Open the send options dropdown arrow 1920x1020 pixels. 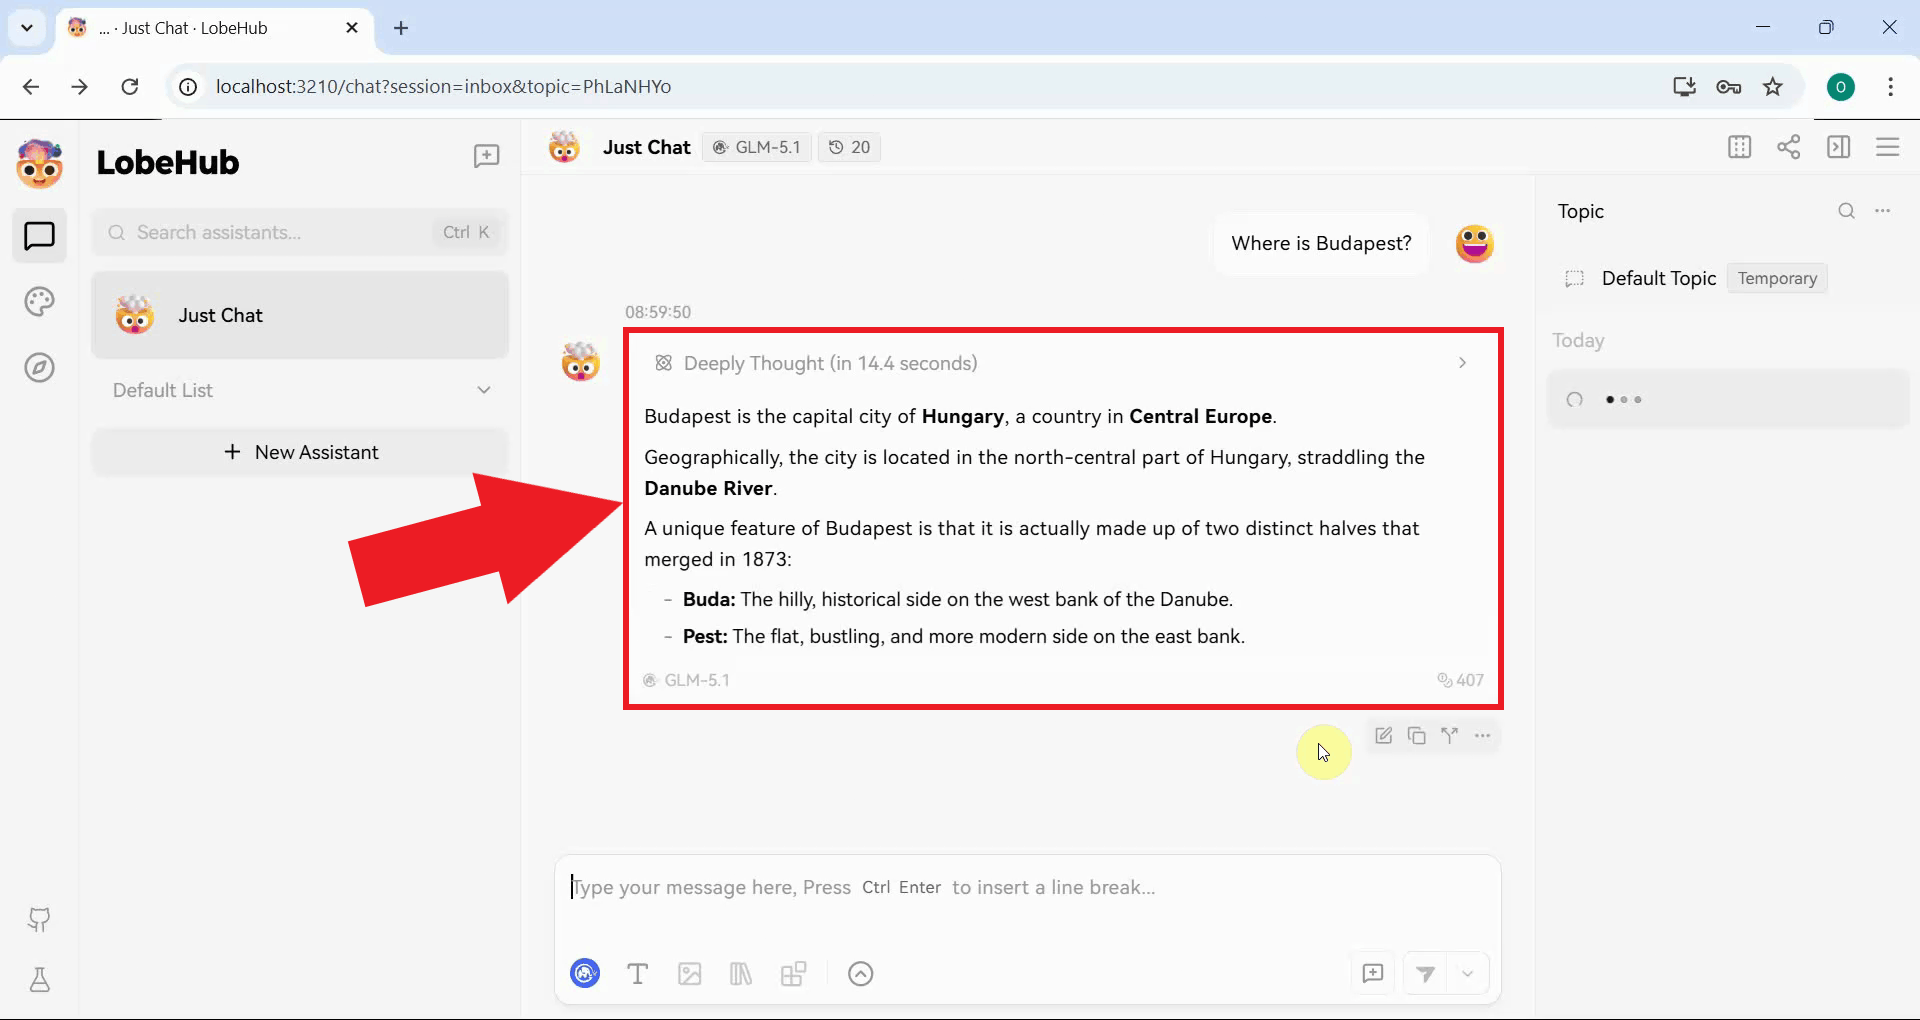[1467, 974]
